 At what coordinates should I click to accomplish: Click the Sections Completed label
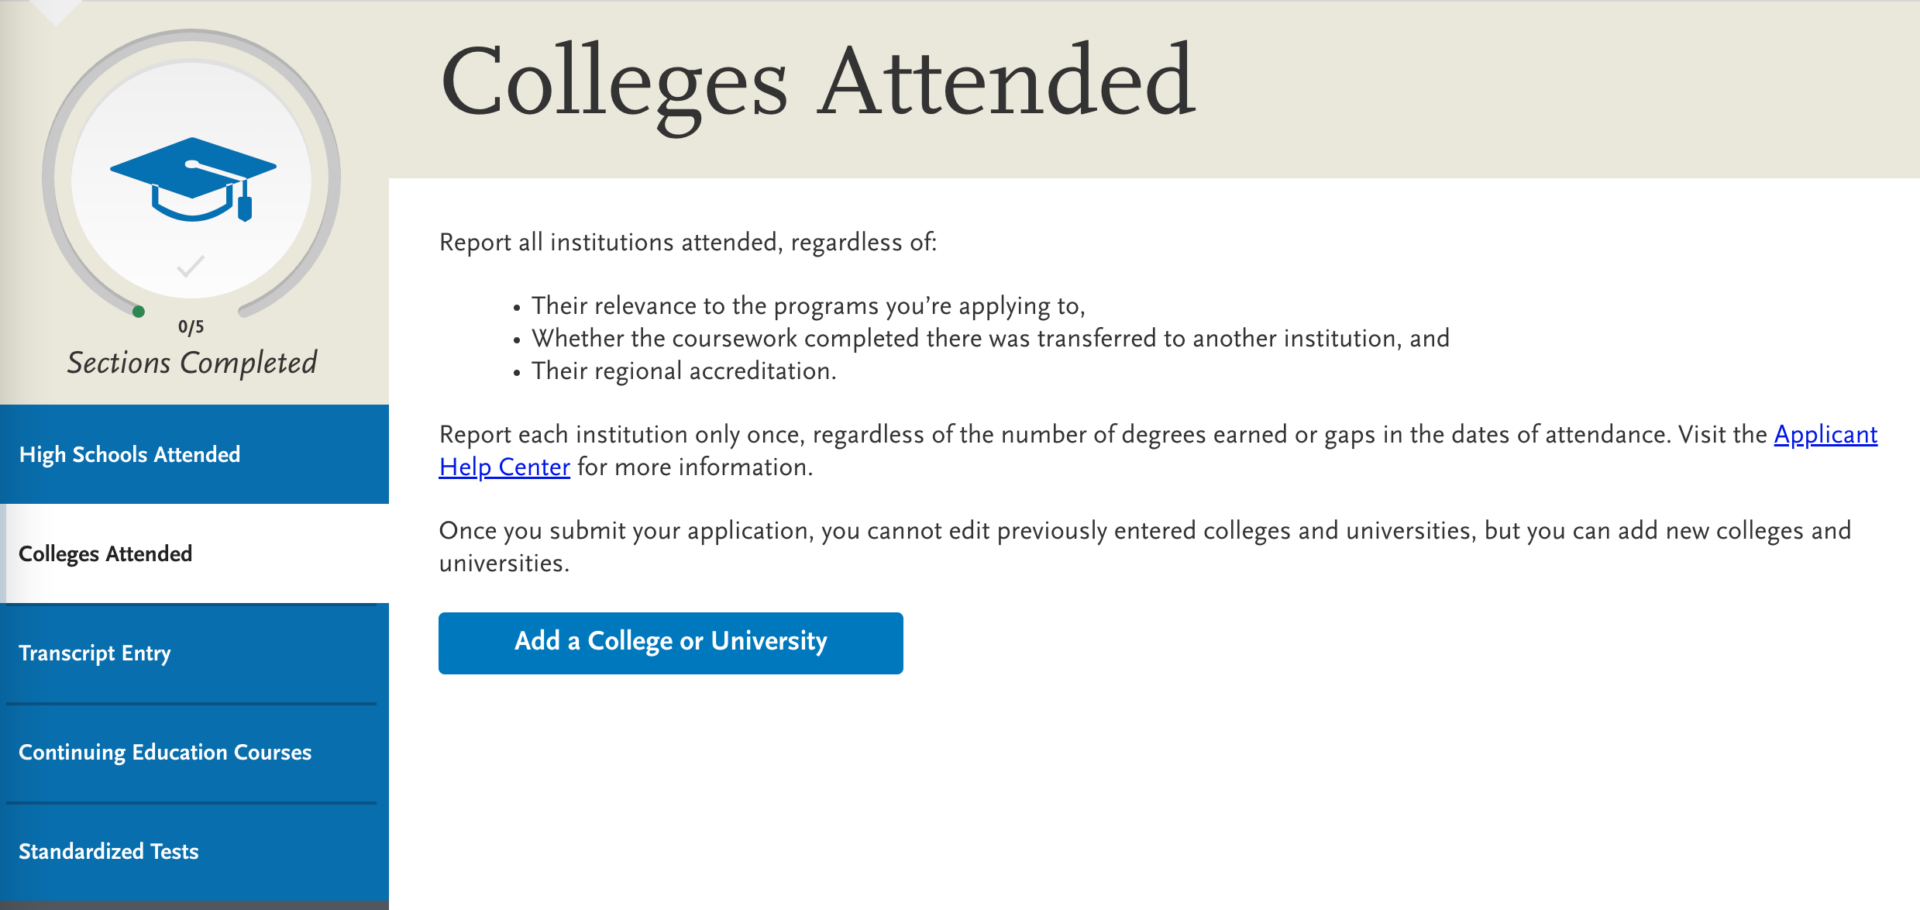click(191, 362)
